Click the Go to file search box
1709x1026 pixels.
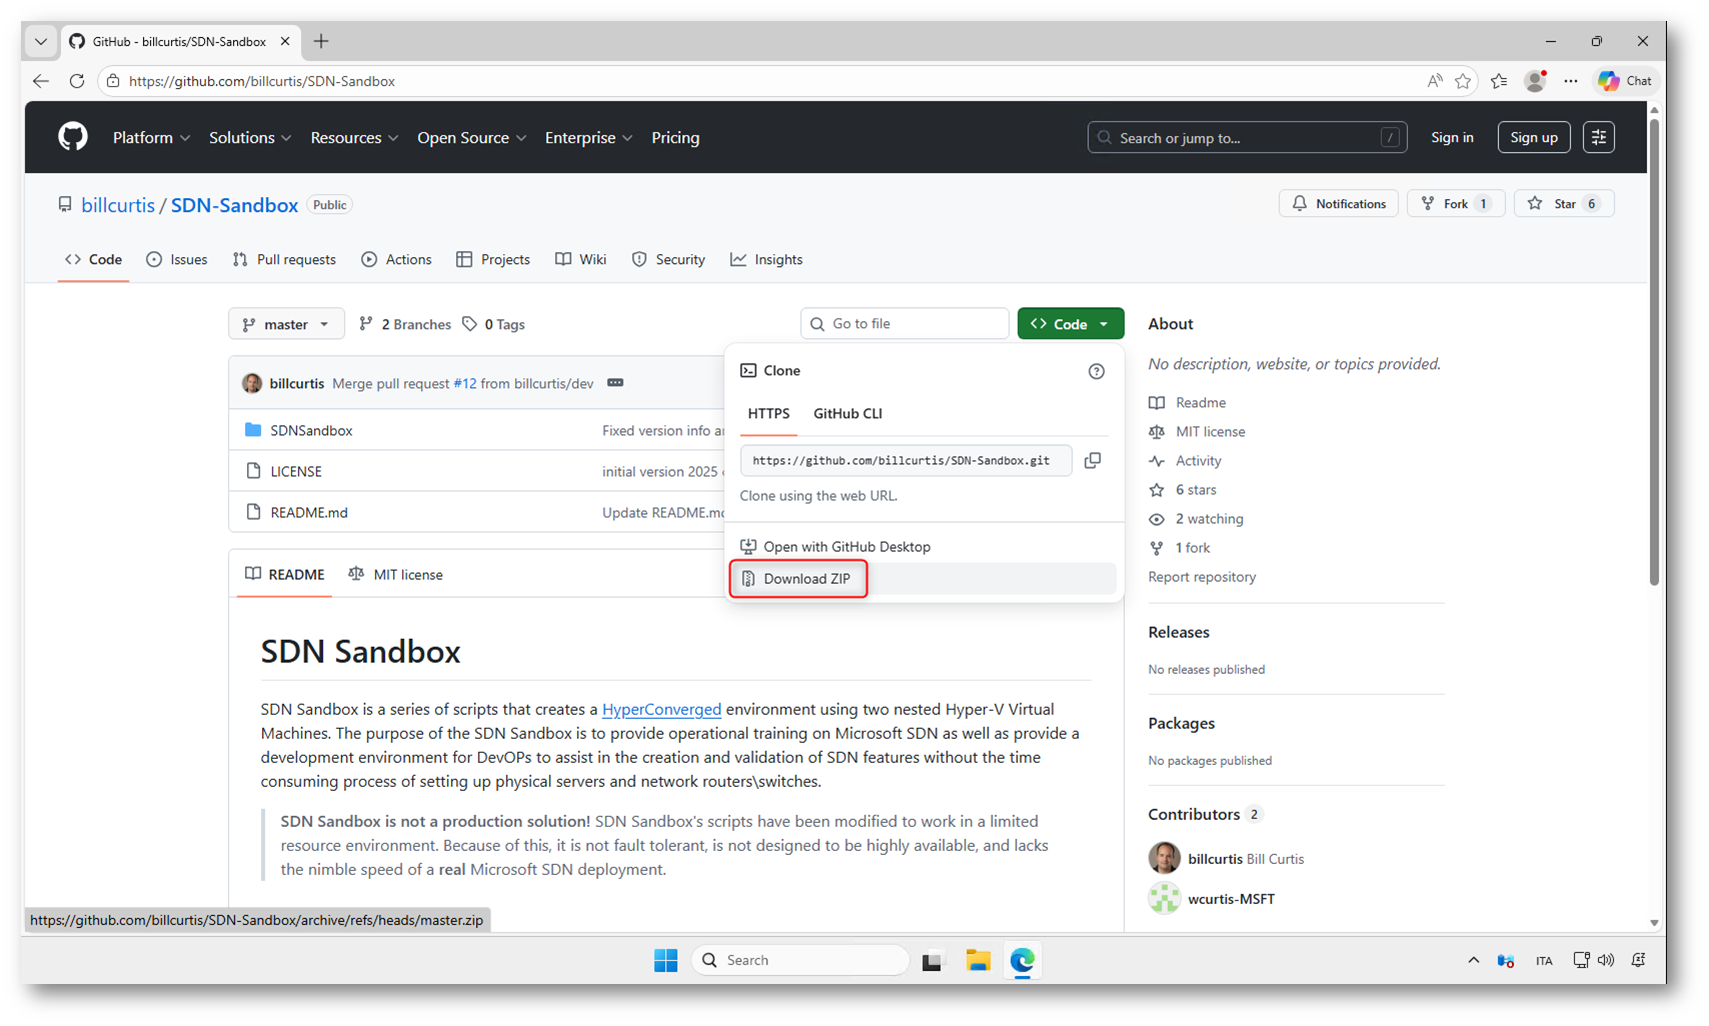[x=905, y=324]
